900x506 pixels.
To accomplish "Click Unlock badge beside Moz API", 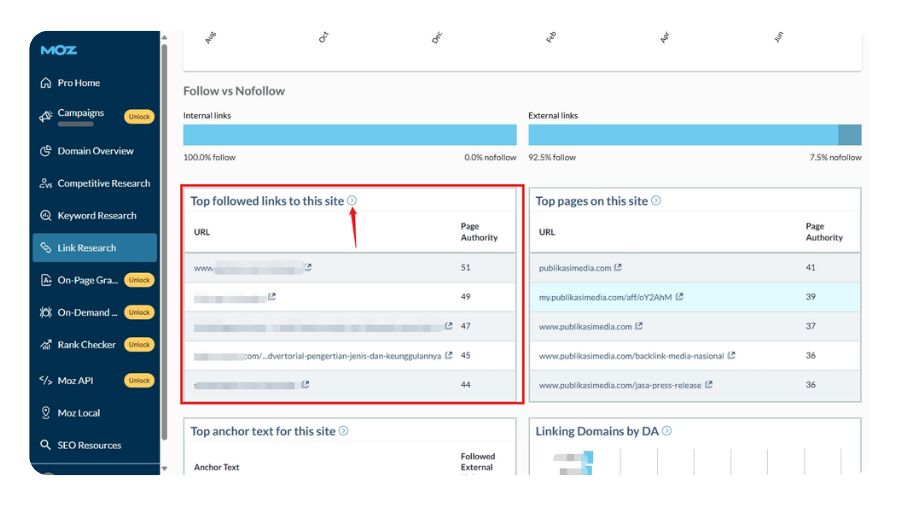I will (x=139, y=380).
